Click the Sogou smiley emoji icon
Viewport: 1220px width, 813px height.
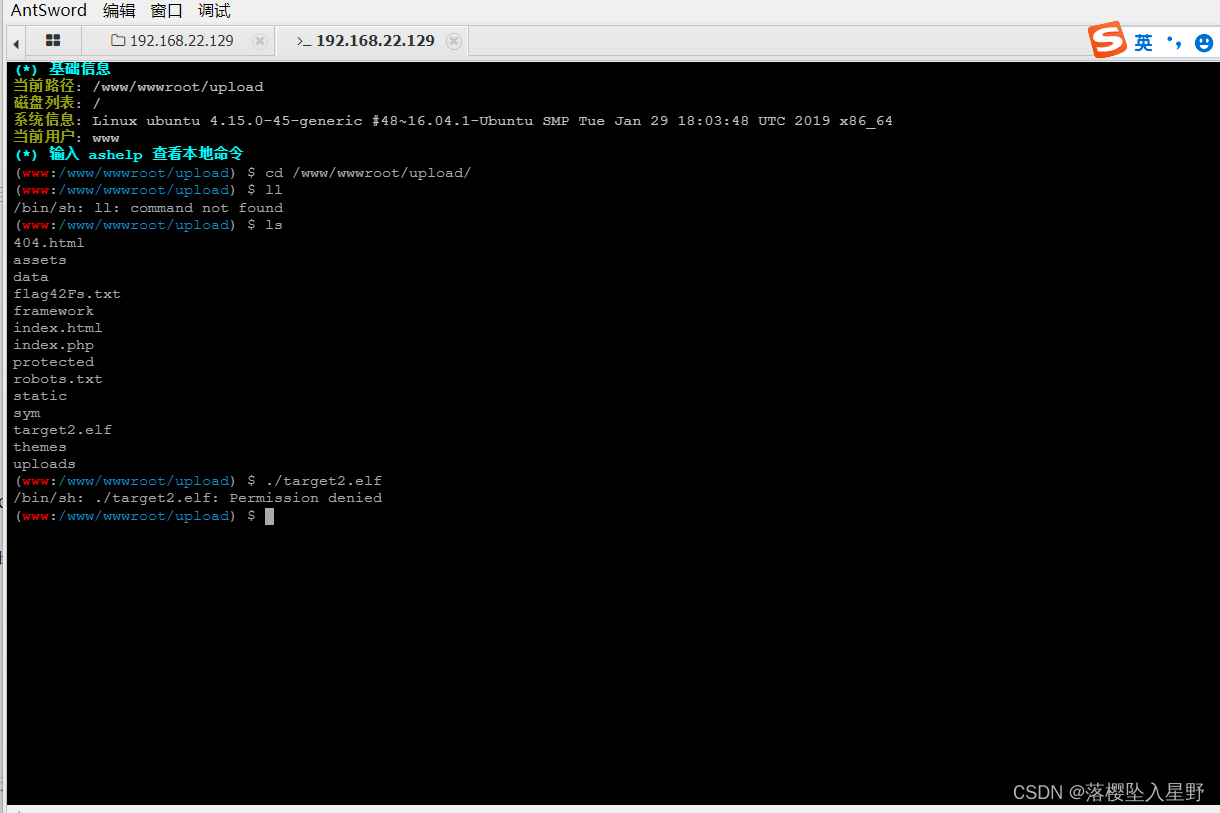point(1204,43)
